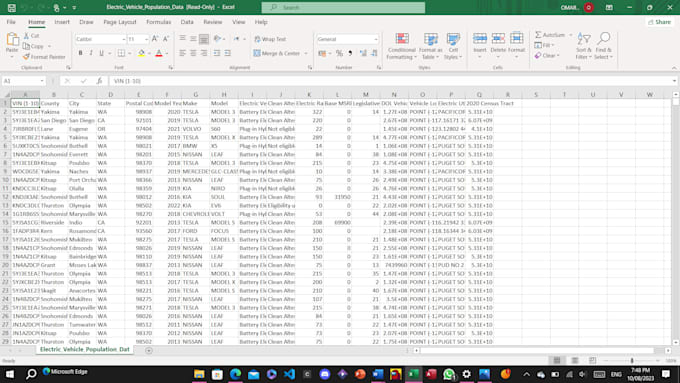Click Insert cells icon
This screenshot has height=383, width=680.
click(x=480, y=38)
